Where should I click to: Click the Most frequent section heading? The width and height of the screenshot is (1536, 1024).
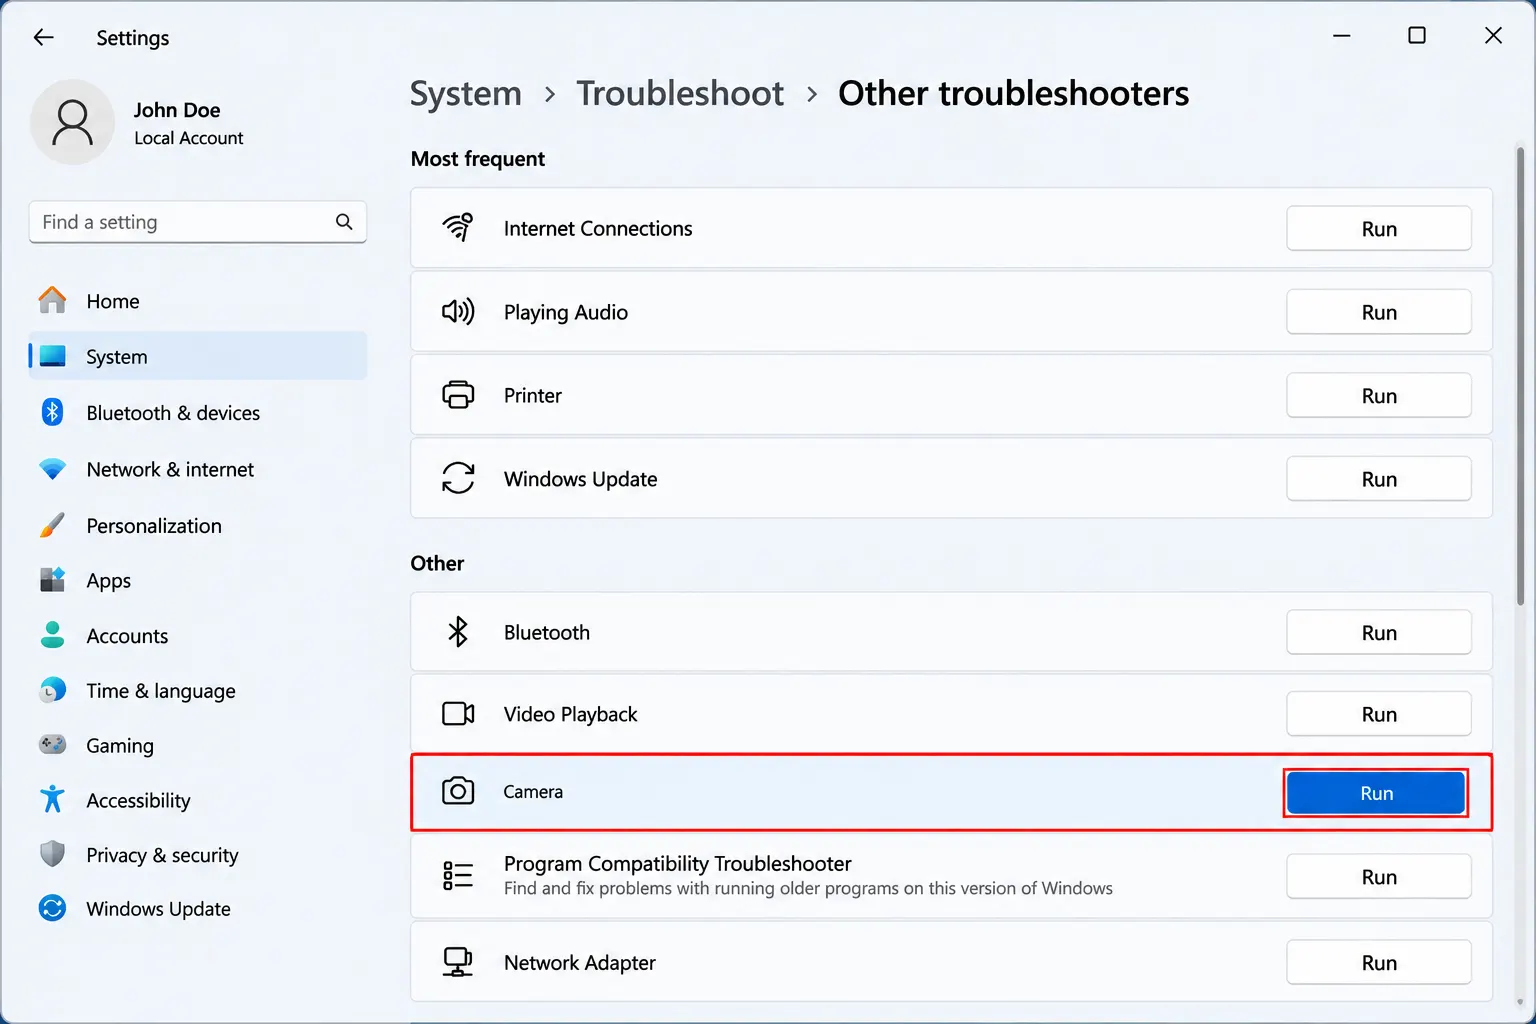478,159
